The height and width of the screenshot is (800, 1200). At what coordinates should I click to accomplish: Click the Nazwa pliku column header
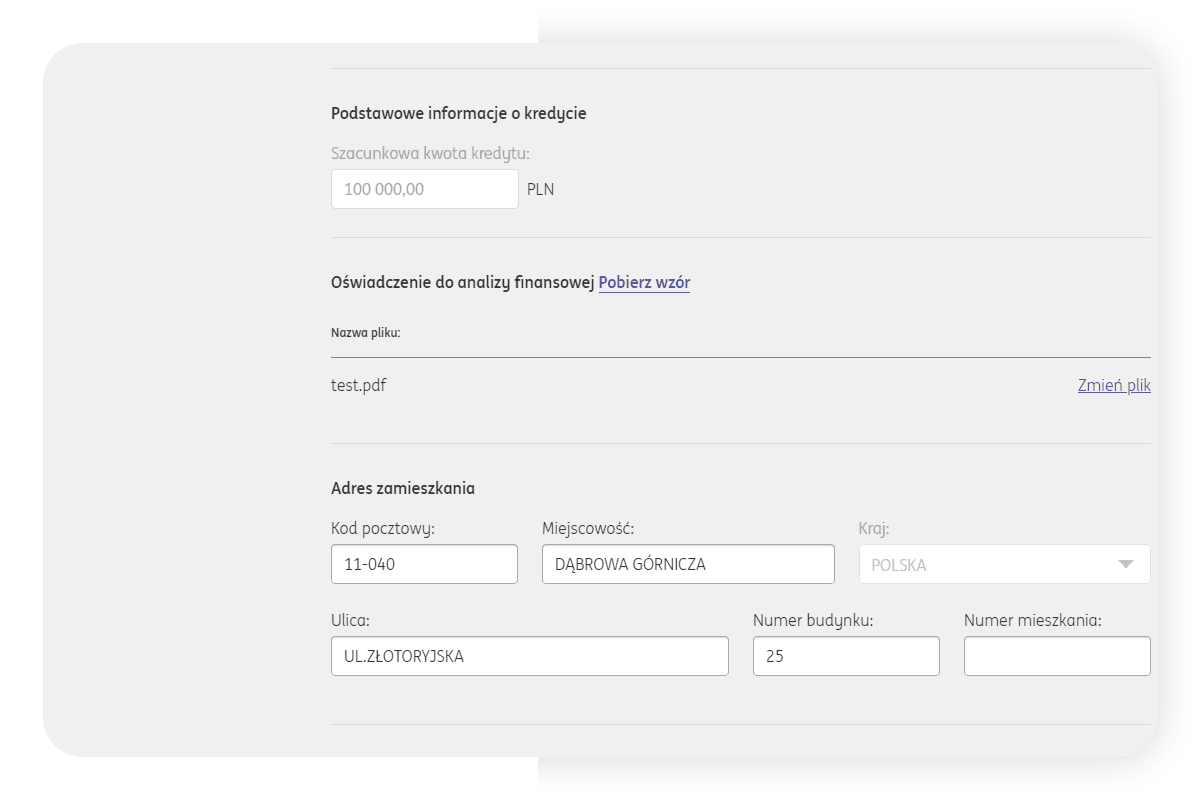pos(365,333)
